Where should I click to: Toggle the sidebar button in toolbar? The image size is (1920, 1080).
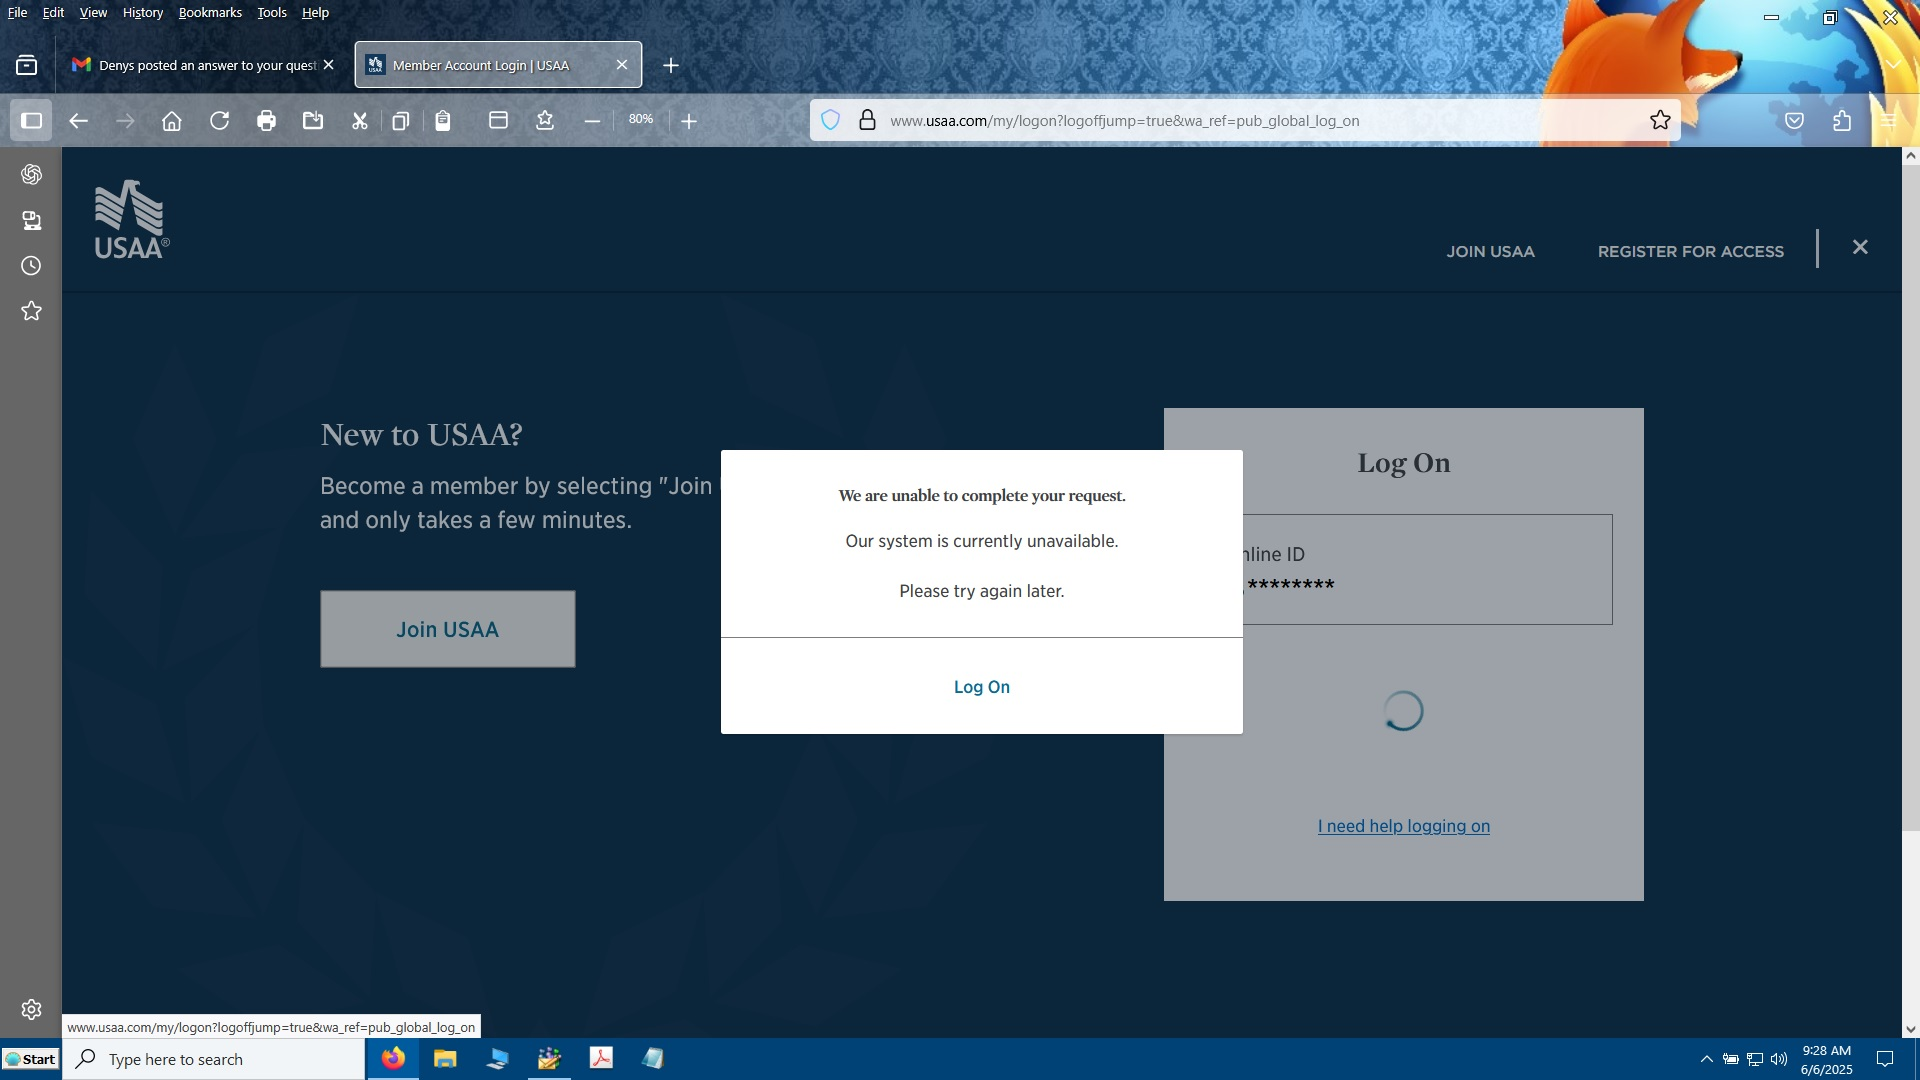point(31,121)
